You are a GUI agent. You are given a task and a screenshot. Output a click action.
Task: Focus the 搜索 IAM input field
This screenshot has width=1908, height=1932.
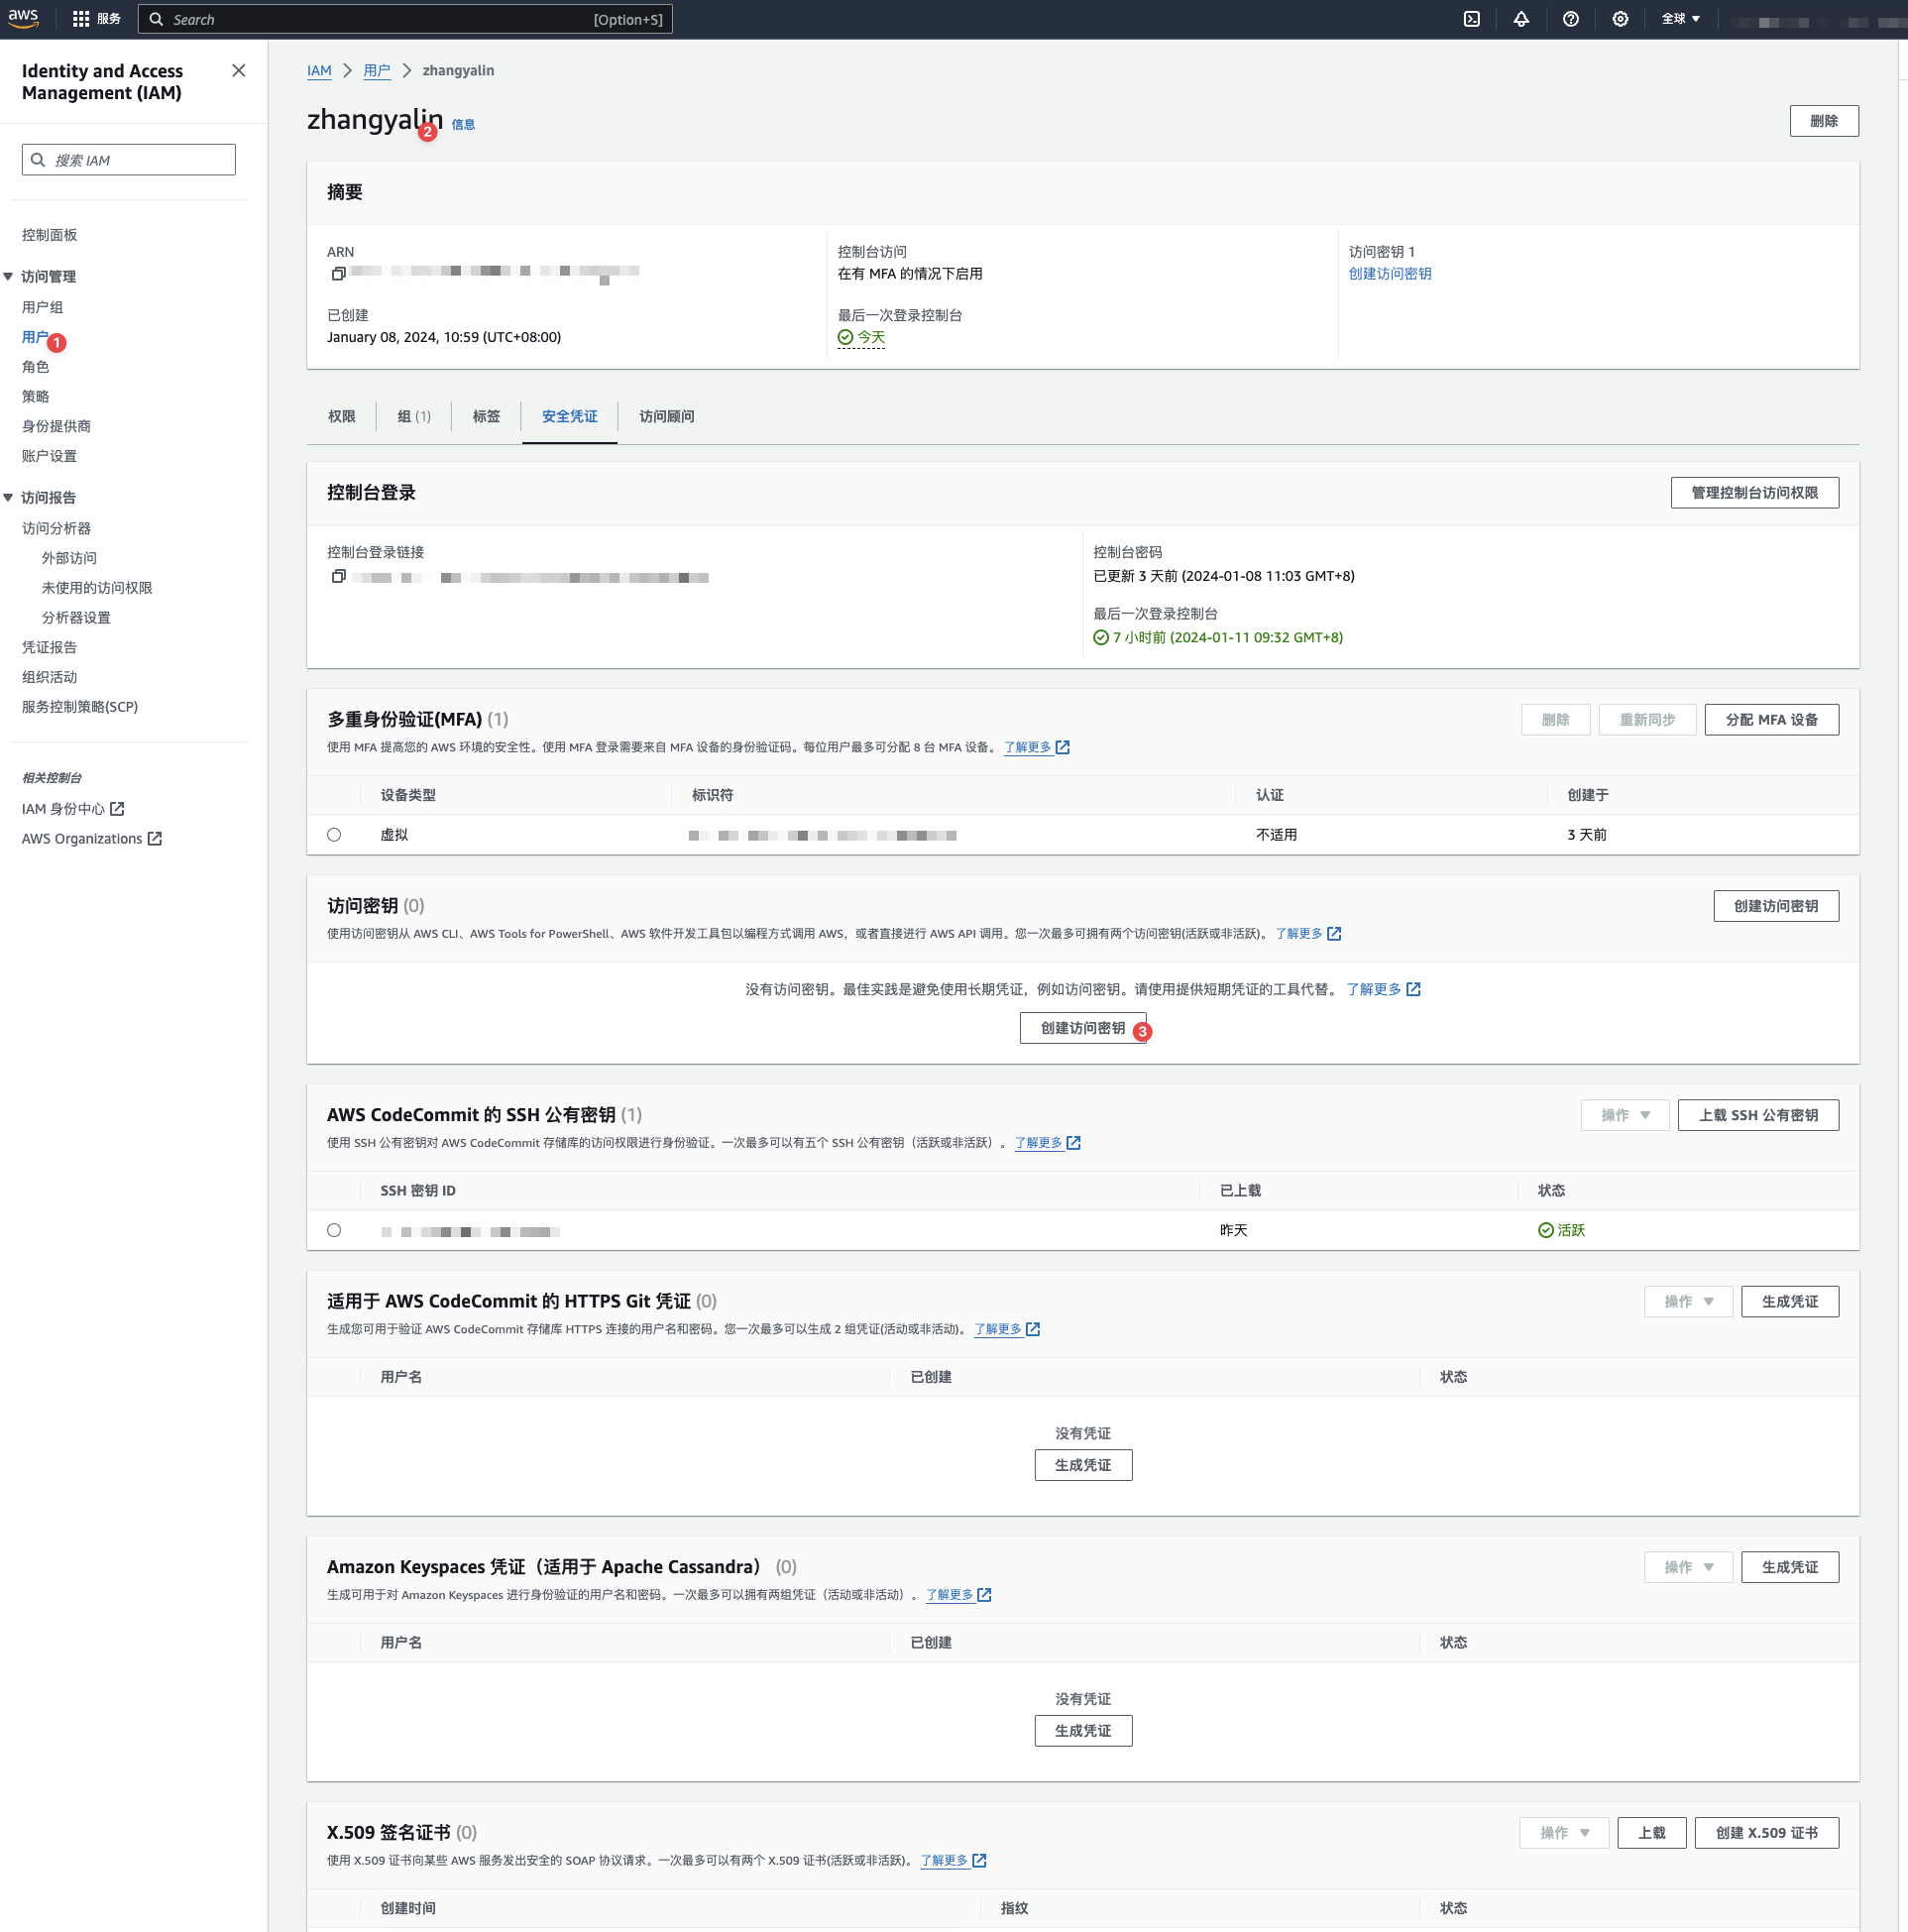click(x=129, y=160)
